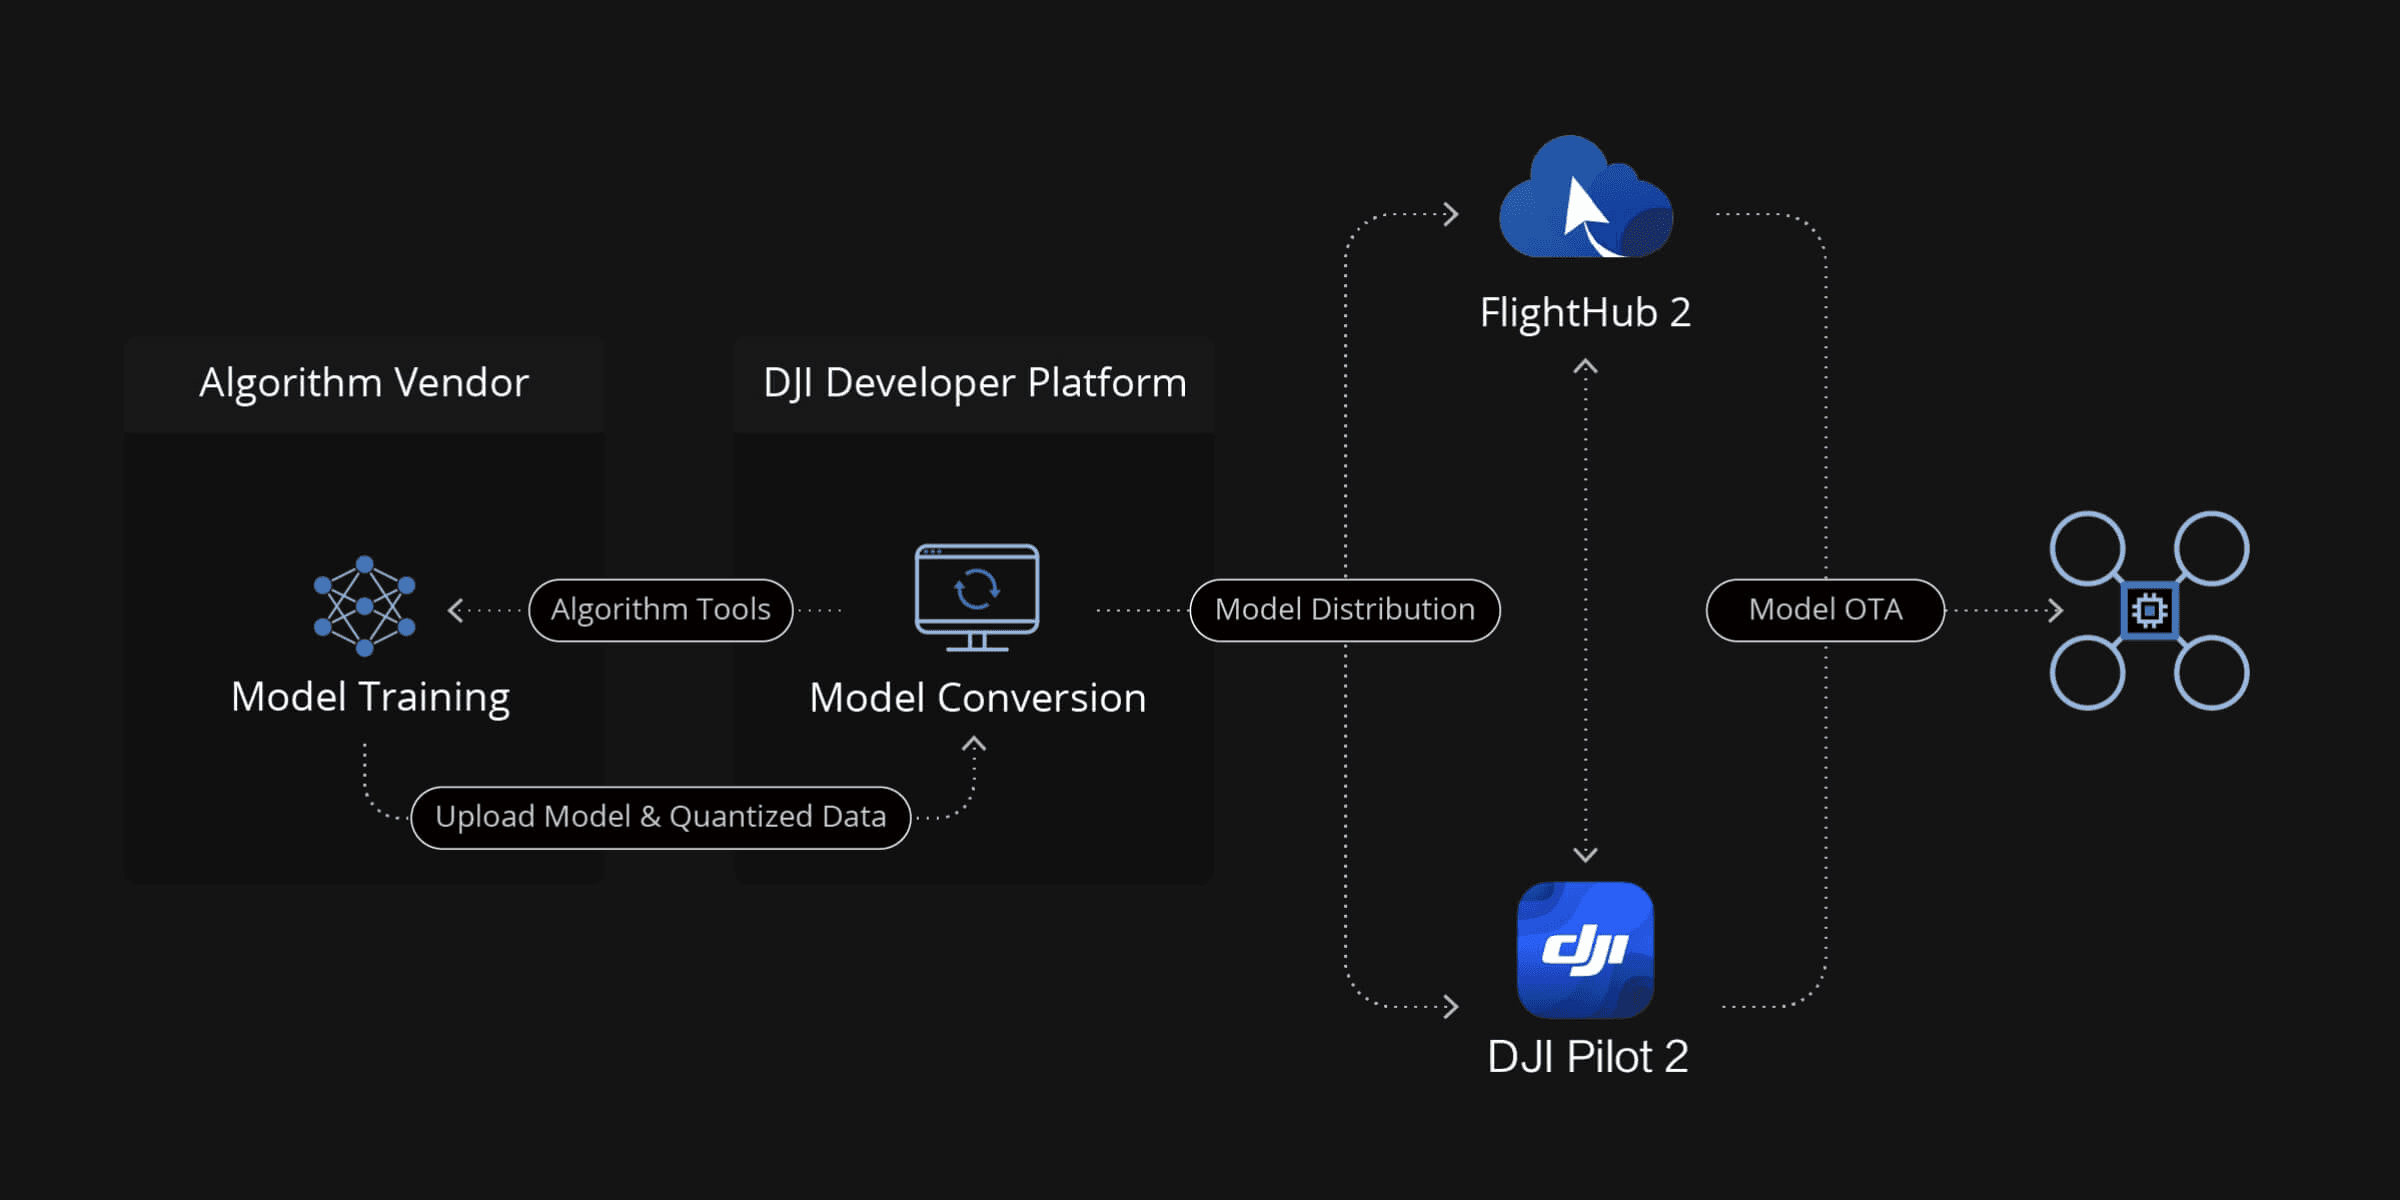Click the FlightHub 2 text label
This screenshot has height=1200, width=2400.
click(x=1585, y=313)
